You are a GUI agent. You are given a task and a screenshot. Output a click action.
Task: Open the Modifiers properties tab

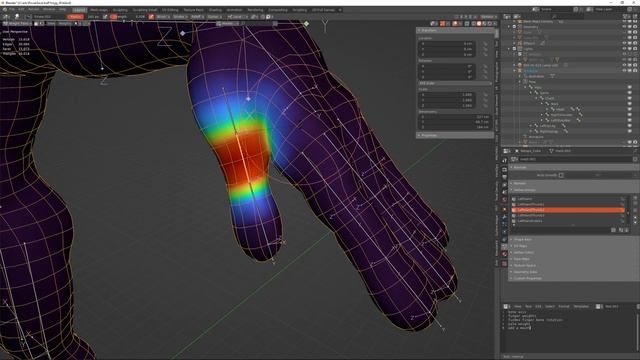[504, 216]
